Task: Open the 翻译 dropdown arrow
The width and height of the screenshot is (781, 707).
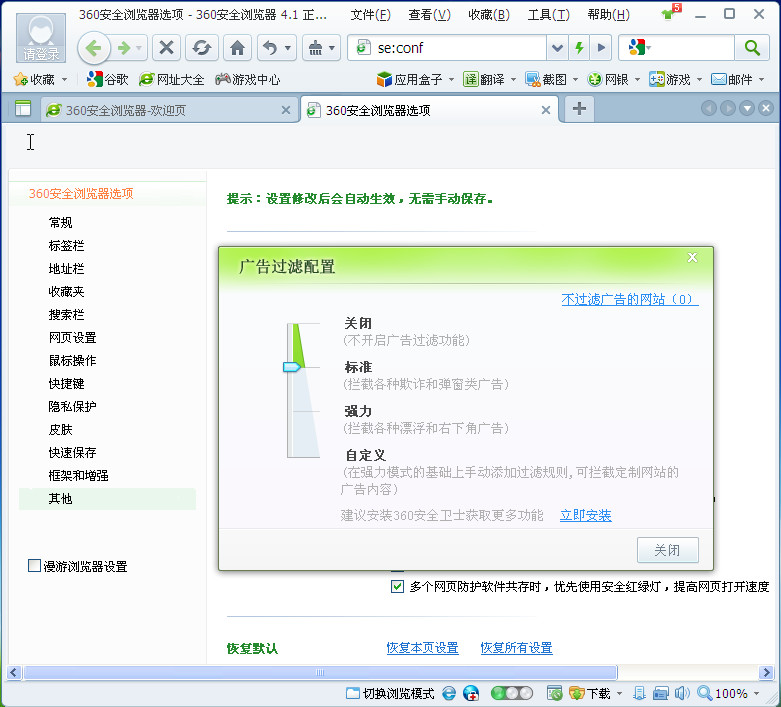Action: [x=513, y=79]
